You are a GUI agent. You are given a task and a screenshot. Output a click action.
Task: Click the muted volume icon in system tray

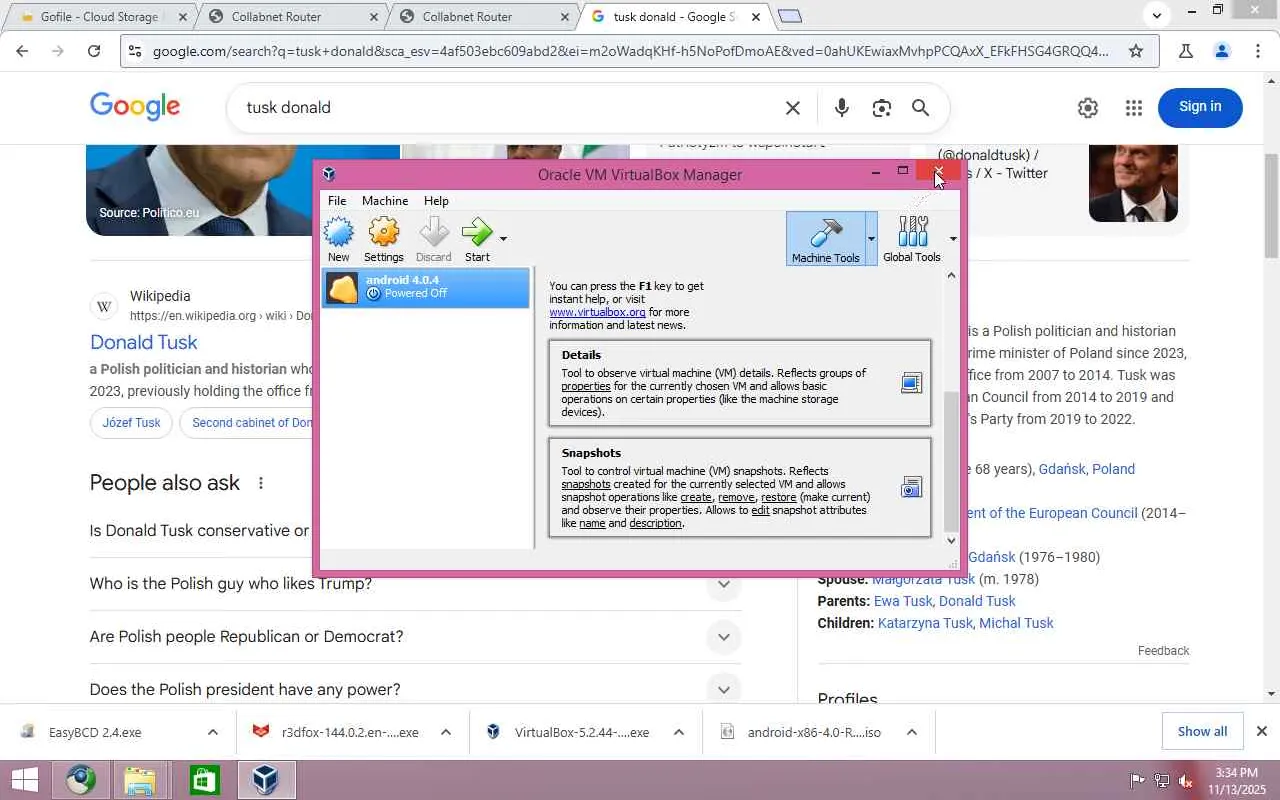coord(1186,781)
